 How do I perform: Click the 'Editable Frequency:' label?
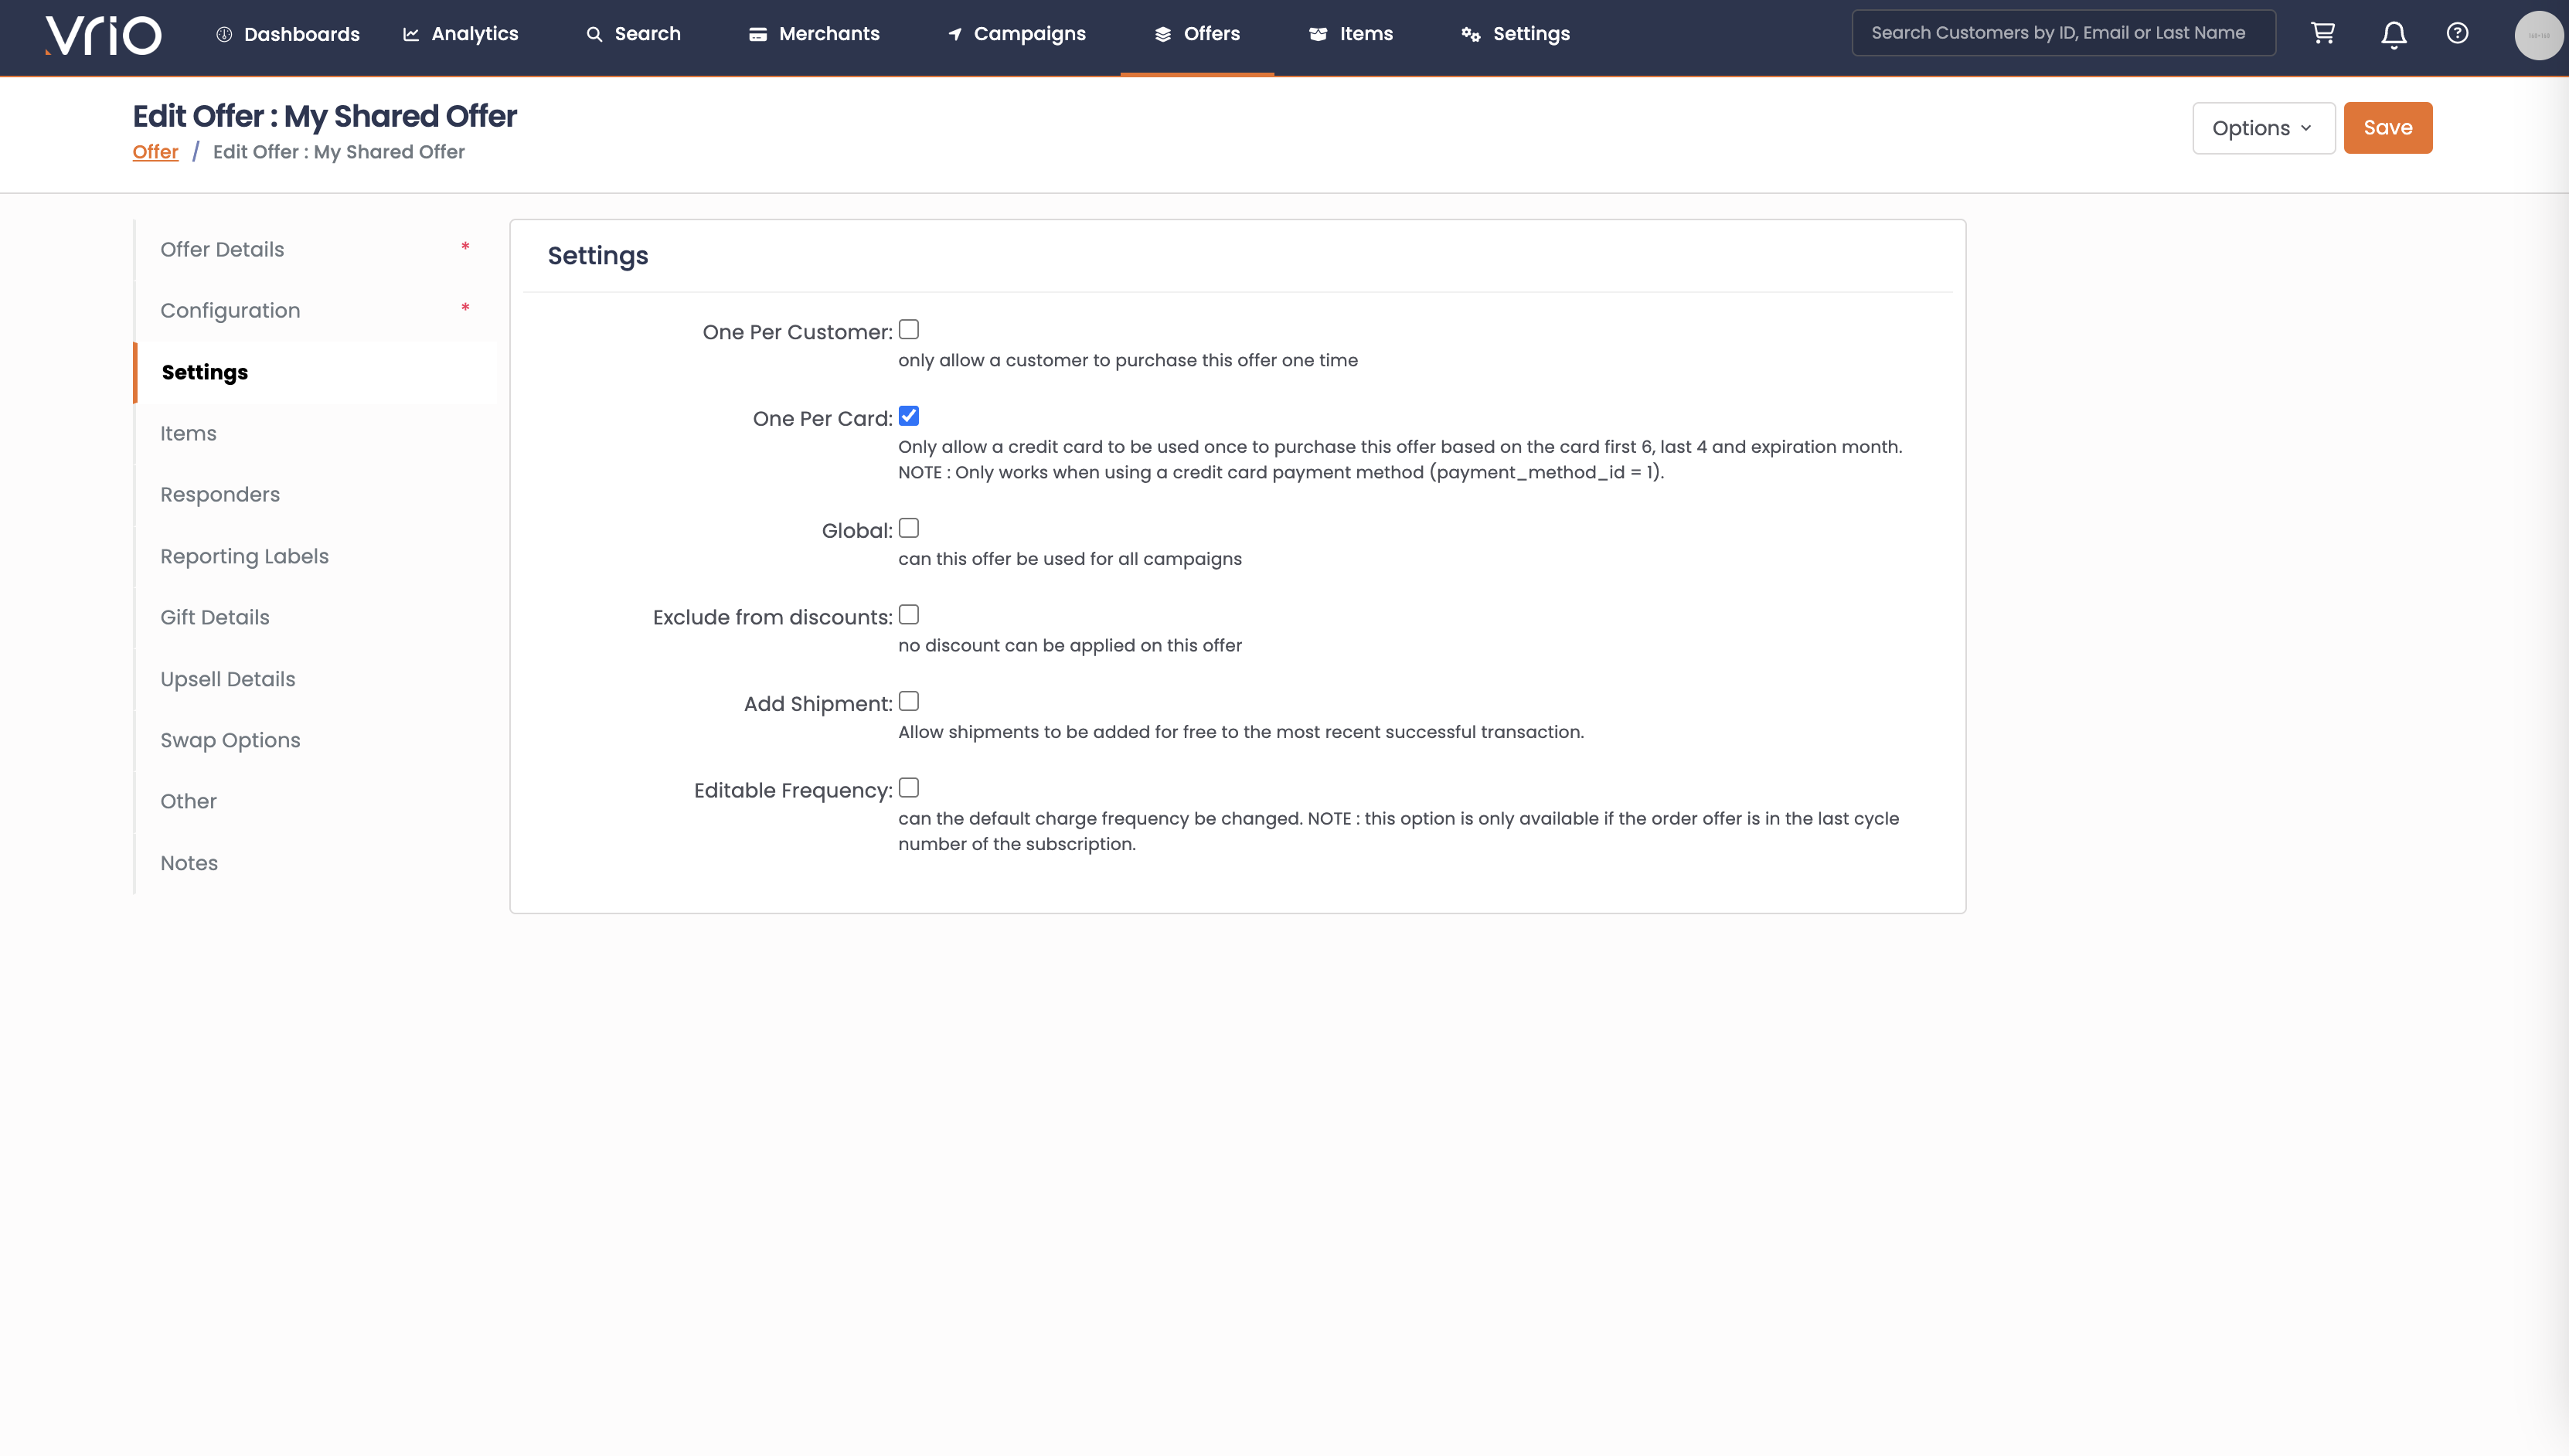pyautogui.click(x=793, y=791)
